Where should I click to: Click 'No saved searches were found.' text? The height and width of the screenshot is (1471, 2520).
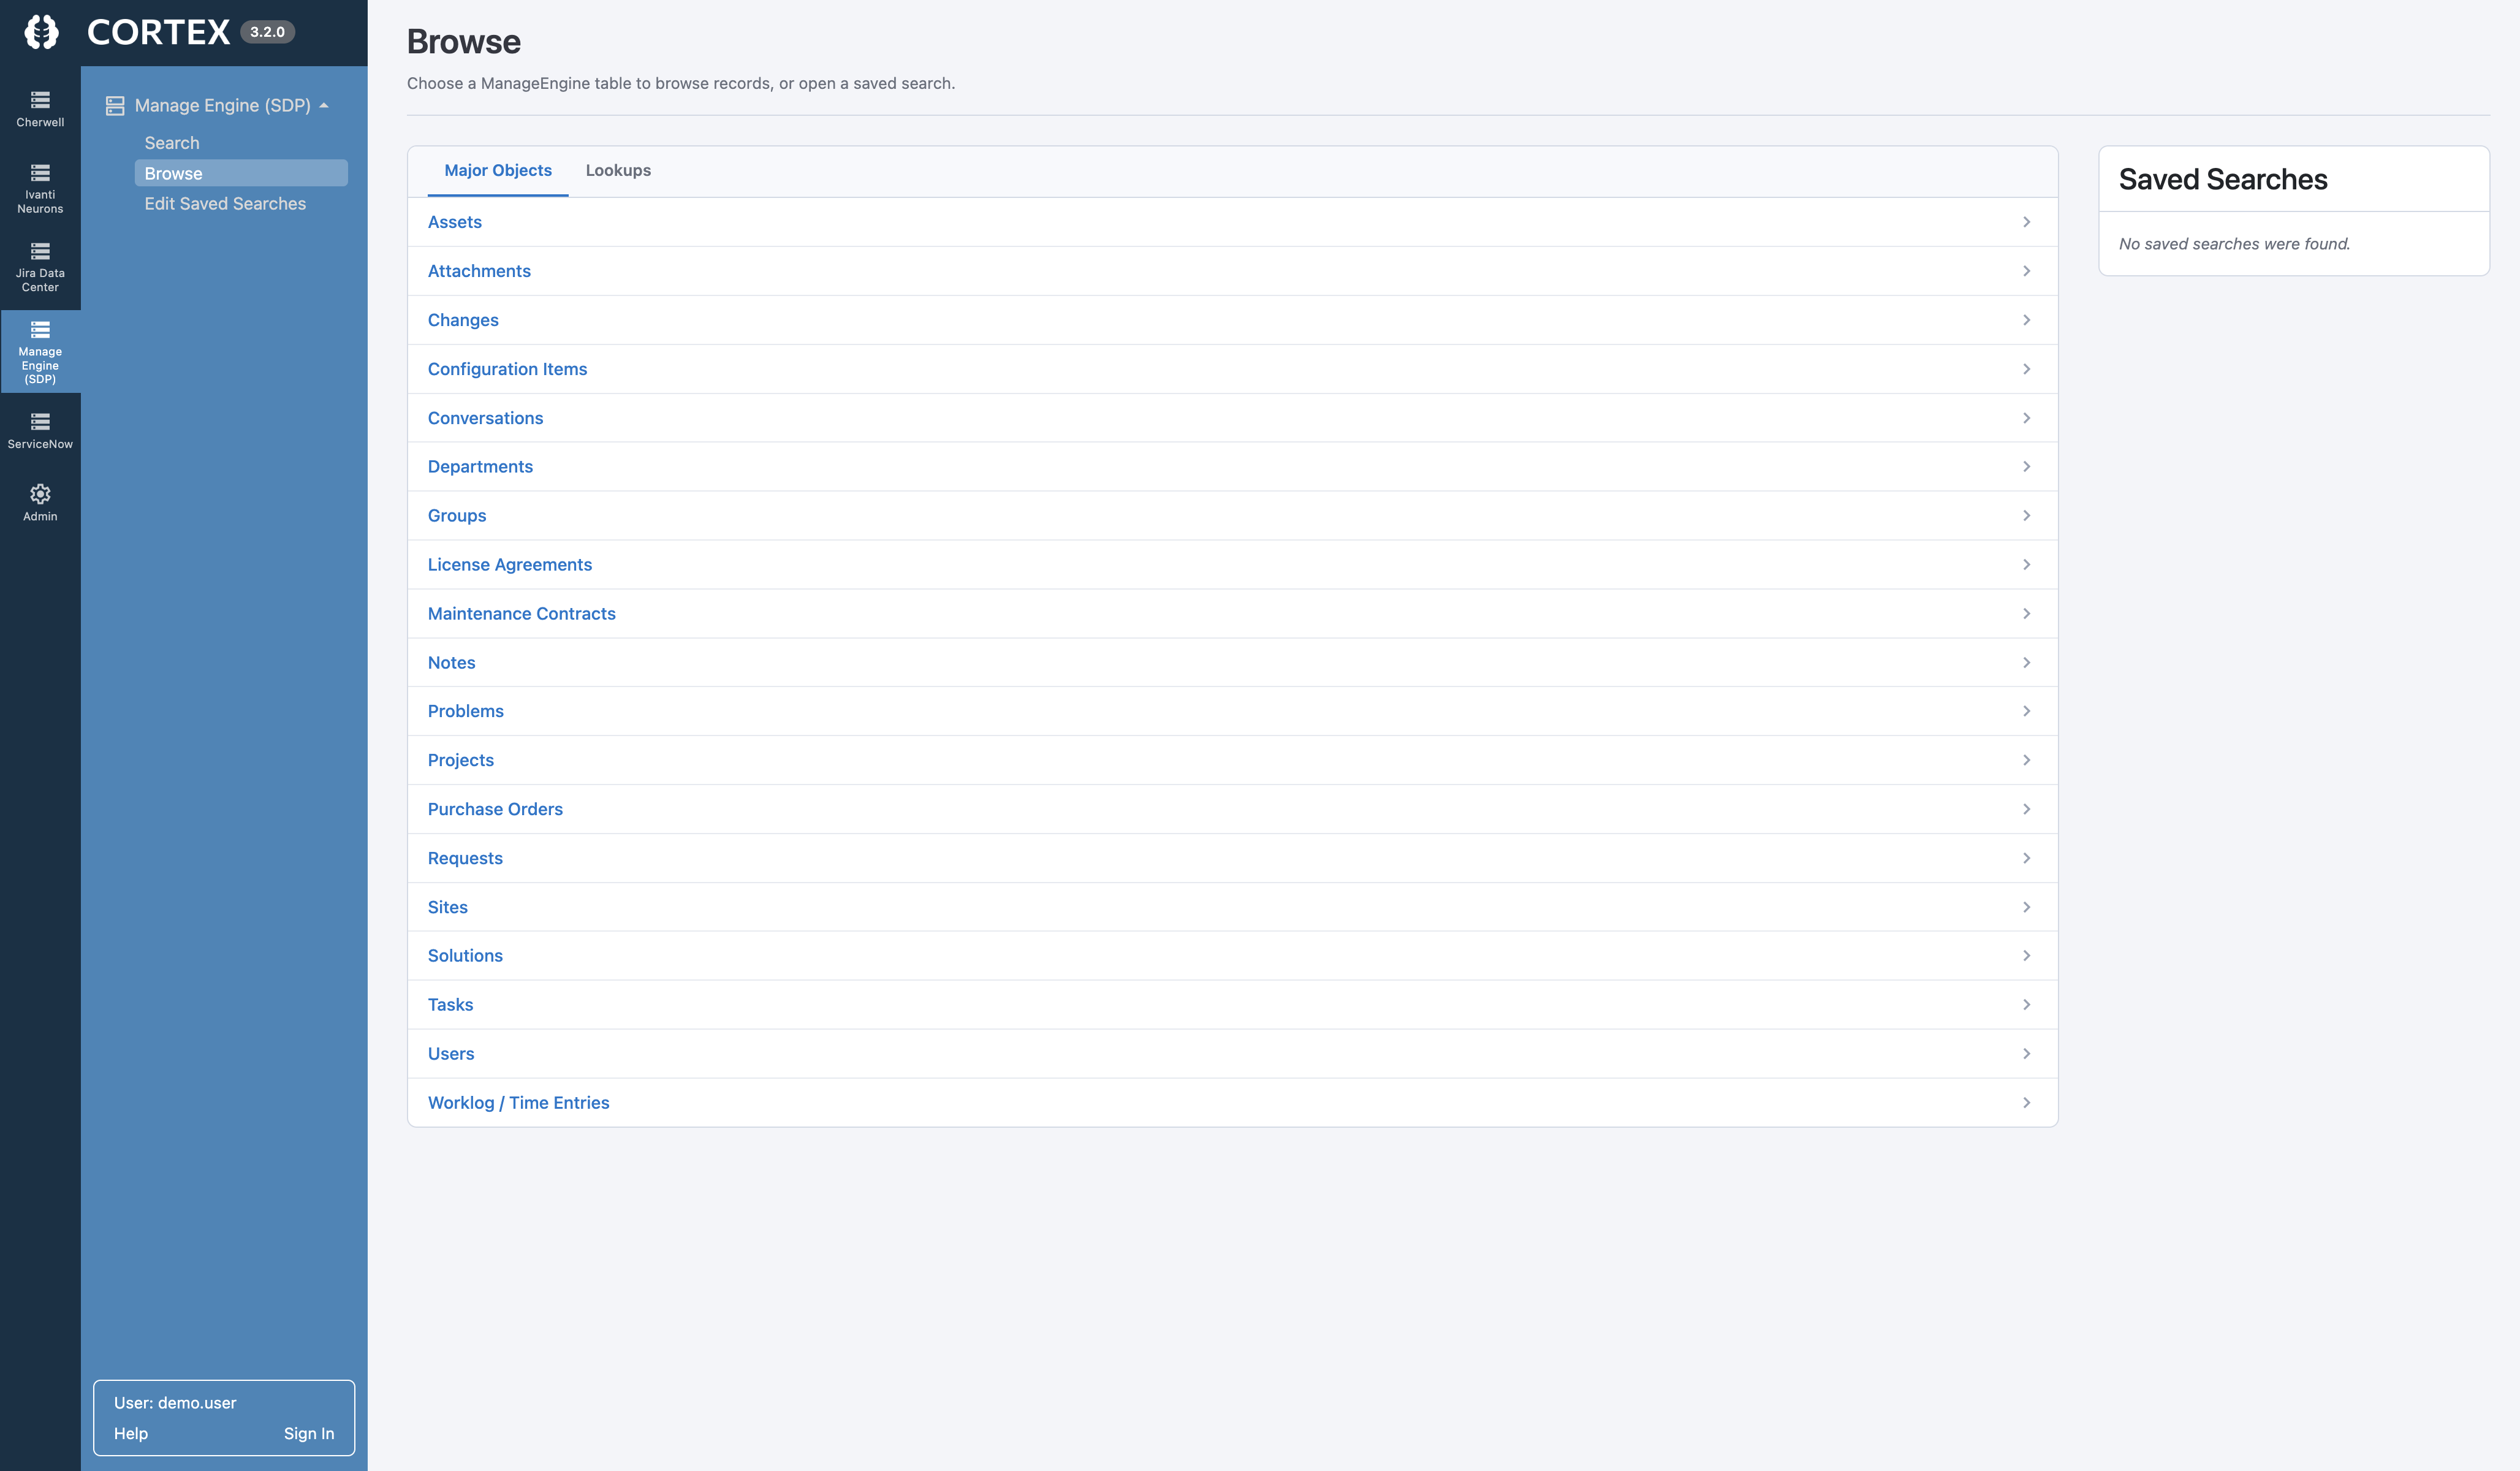pyautogui.click(x=2234, y=244)
